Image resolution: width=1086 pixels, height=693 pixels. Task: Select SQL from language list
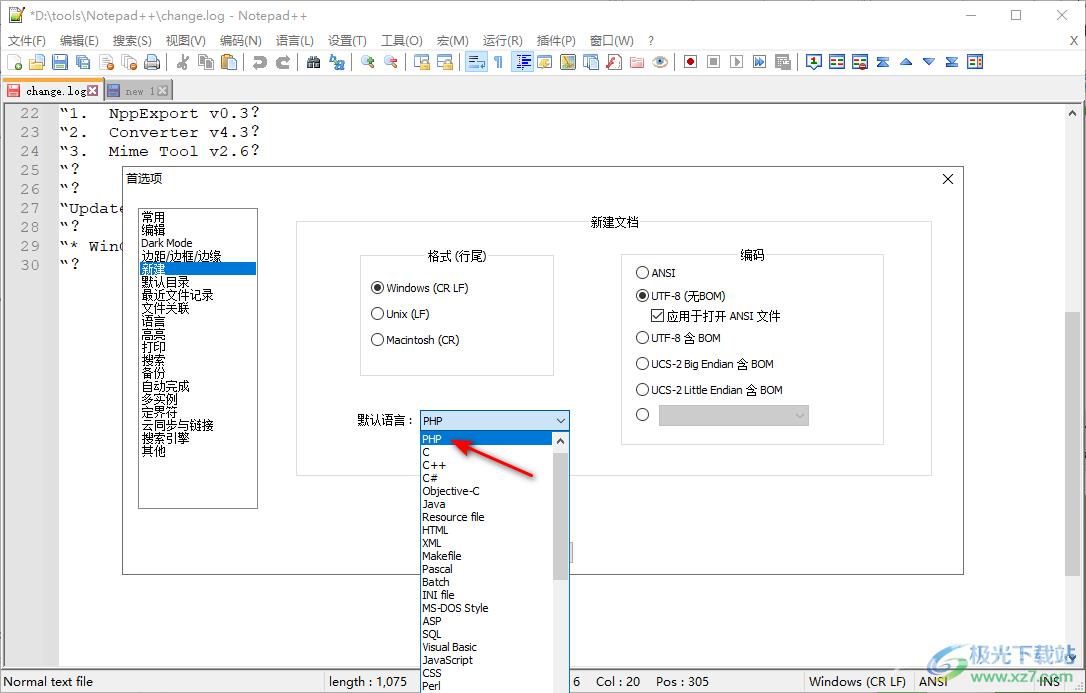coord(487,634)
